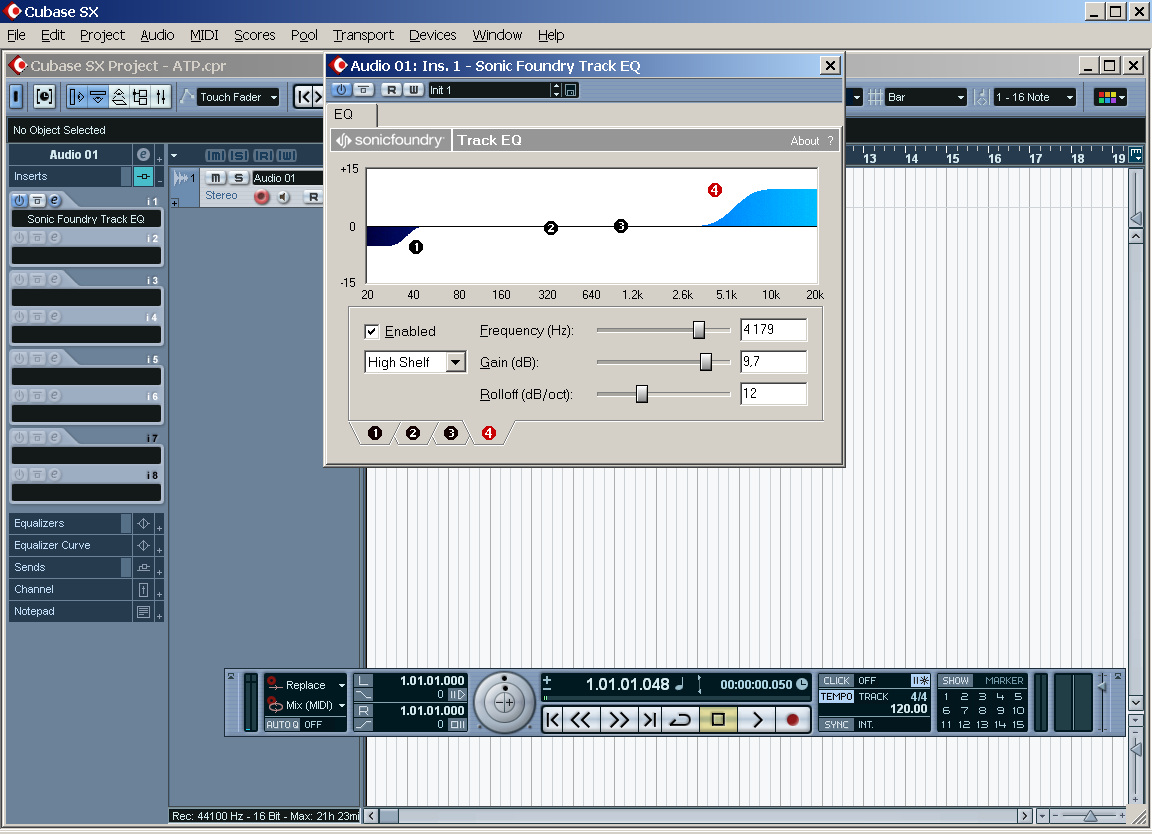Open the Pool icon in project toolbar
1152x834 pixels.
140,96
